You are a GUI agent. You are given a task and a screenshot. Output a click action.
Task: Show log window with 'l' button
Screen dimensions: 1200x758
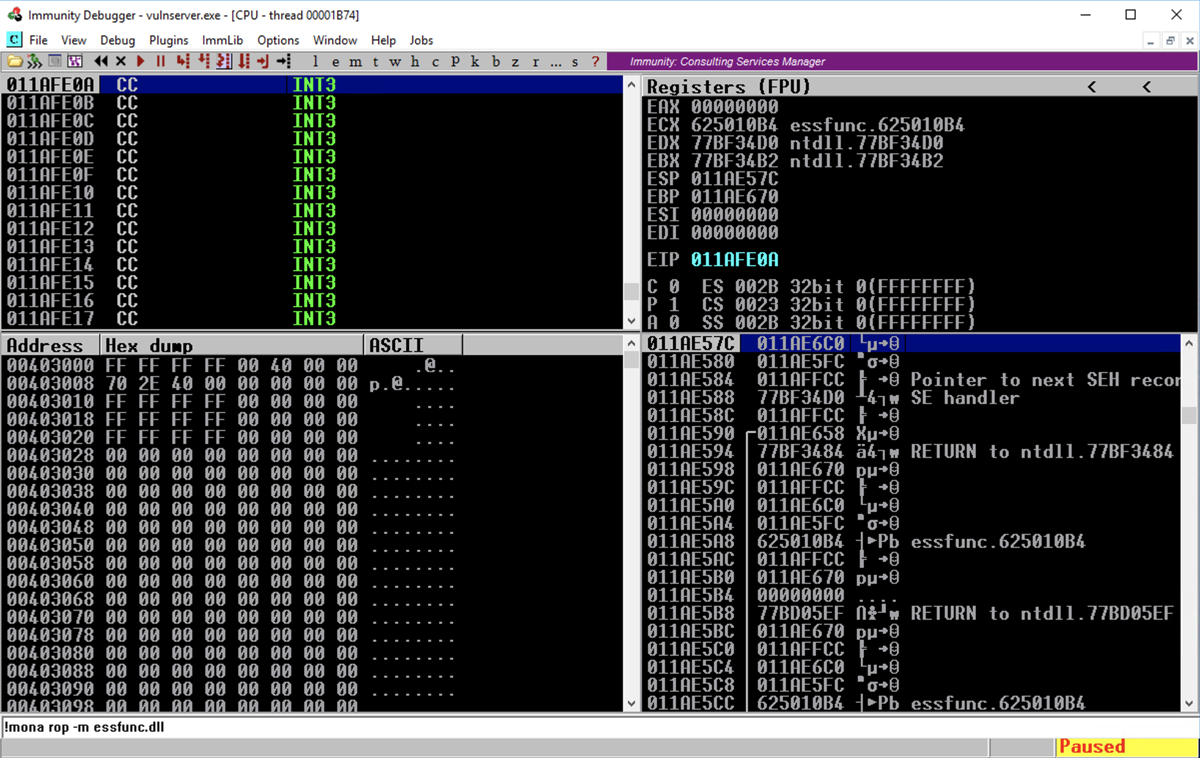click(316, 62)
